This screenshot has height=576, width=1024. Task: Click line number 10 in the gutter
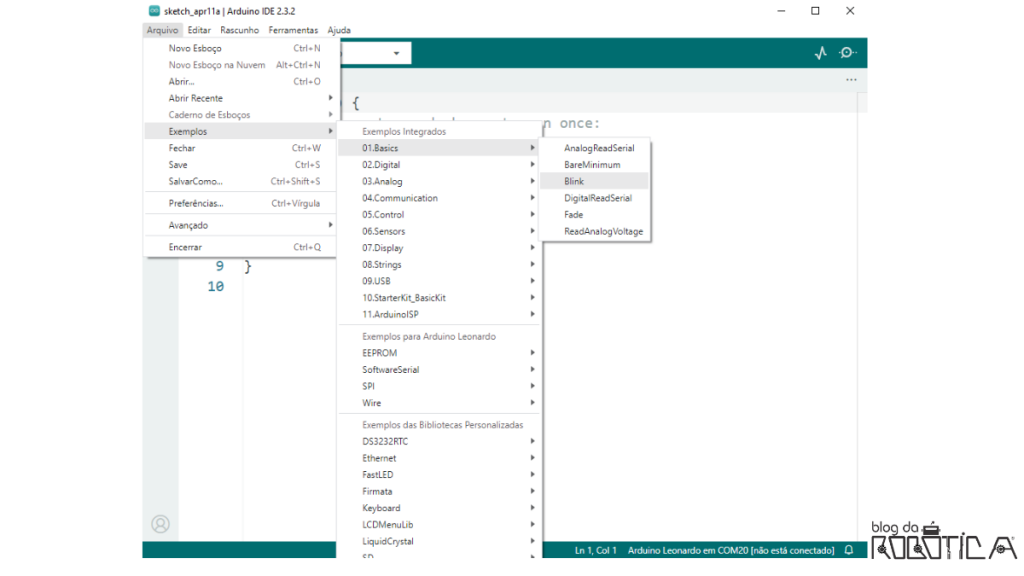pos(216,286)
